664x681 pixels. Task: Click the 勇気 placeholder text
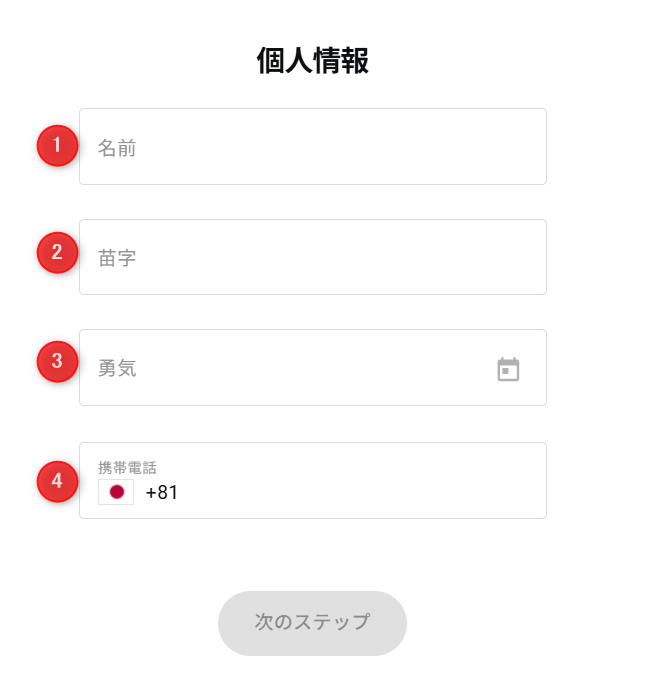pyautogui.click(x=117, y=368)
